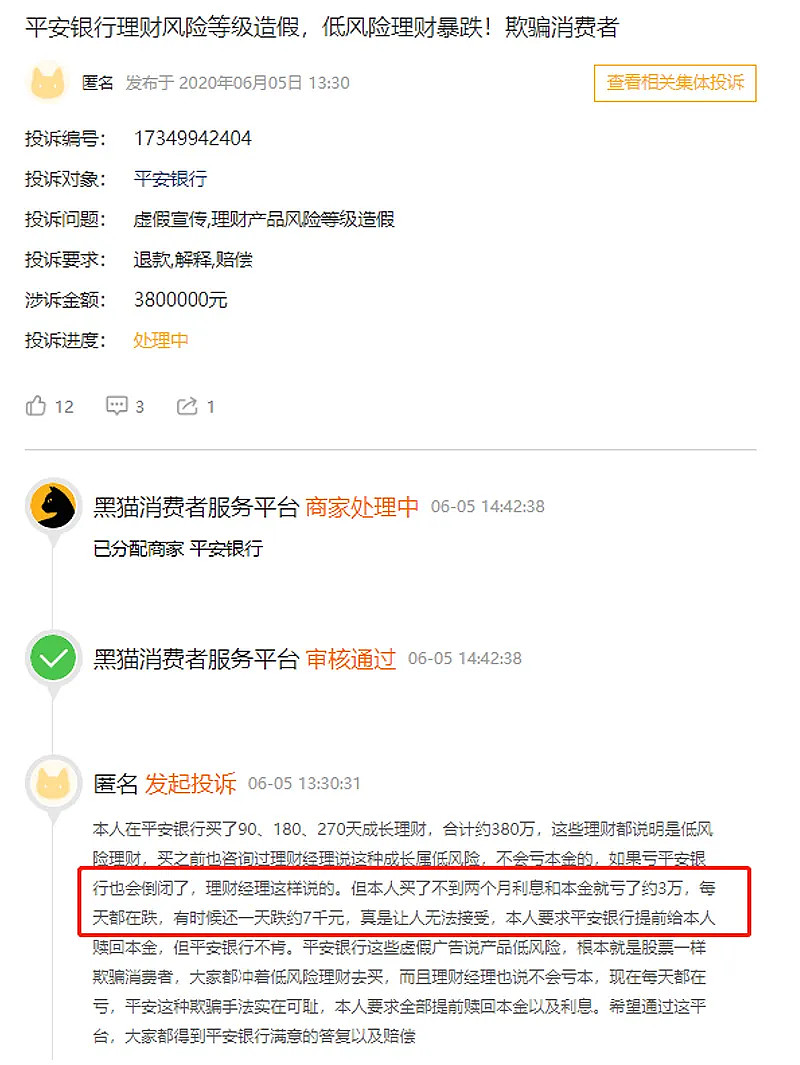Click the green checkmark approval icon
Screen dimensions: 800x1065
point(53,658)
